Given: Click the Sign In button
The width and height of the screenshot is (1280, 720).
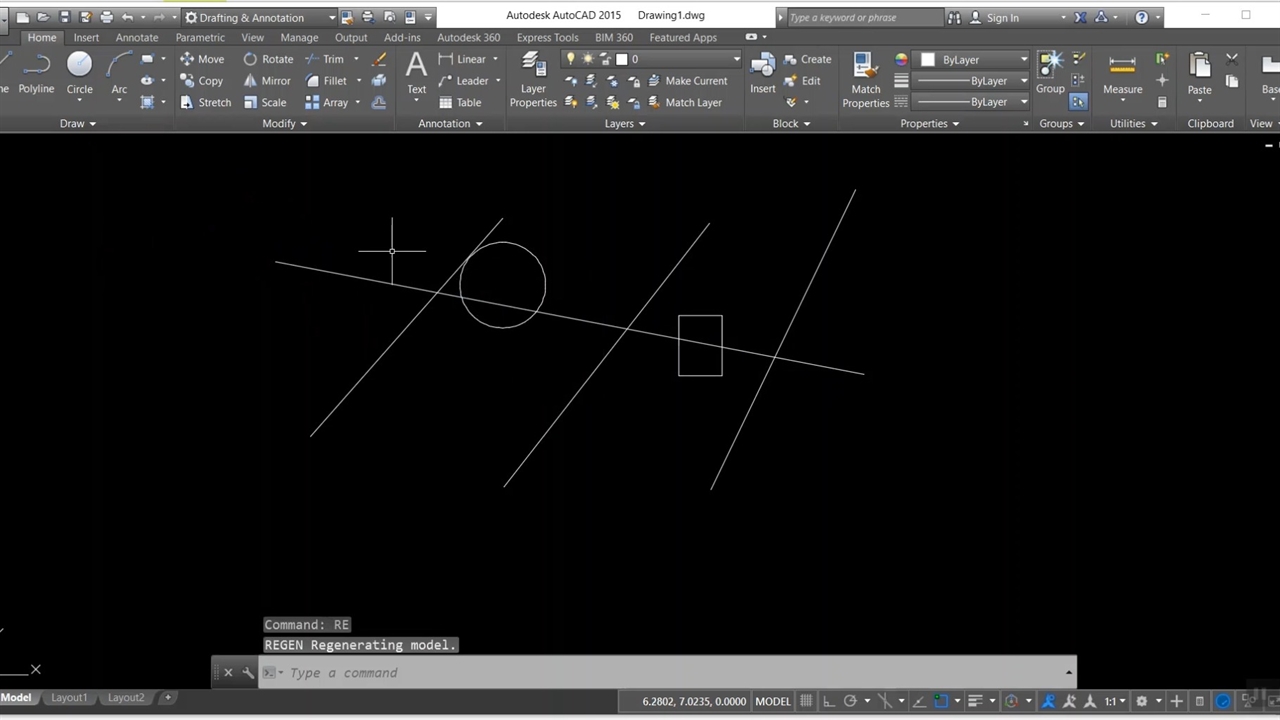Looking at the screenshot, I should pyautogui.click(x=1002, y=17).
